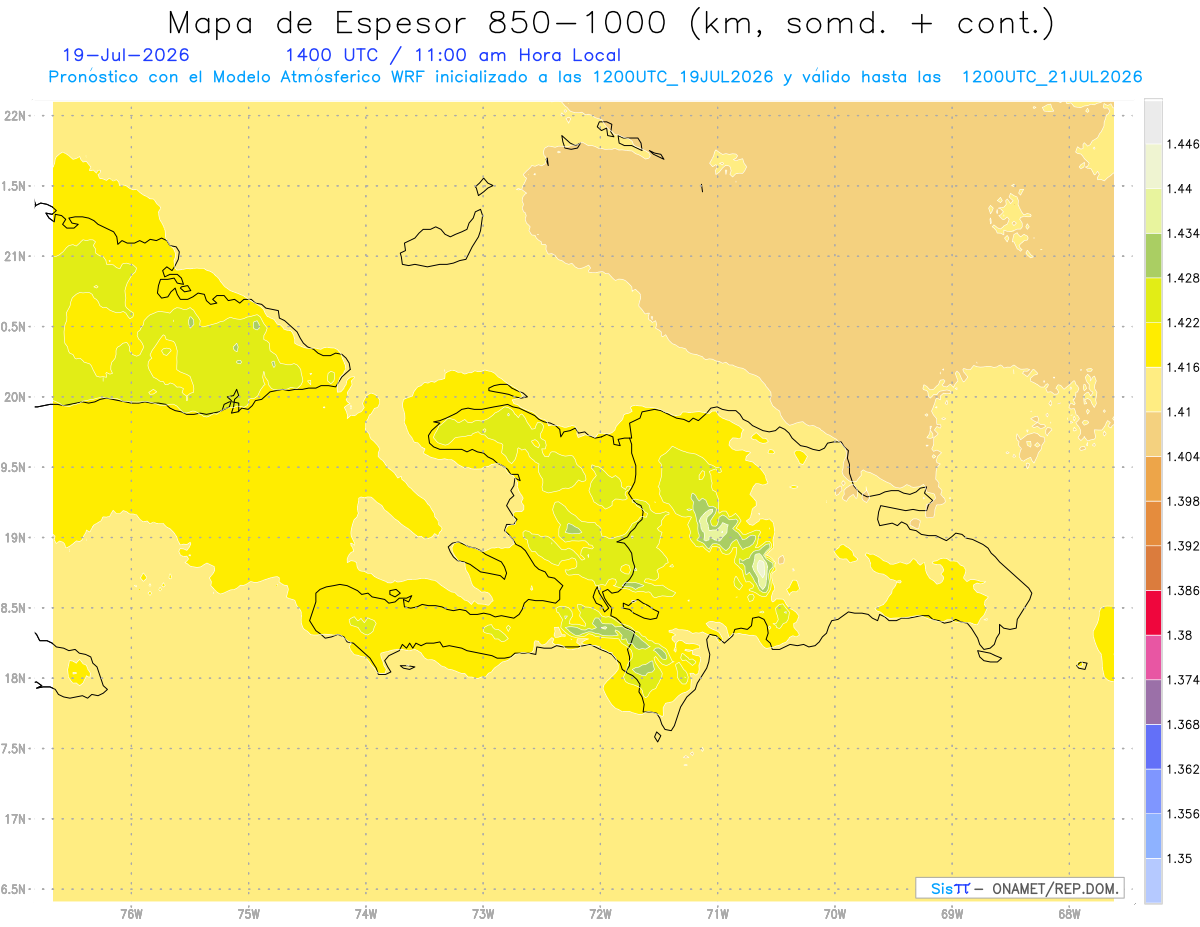The width and height of the screenshot is (1200, 927).
Task: Pick the purple color bar segment above 1.368
Action: (1153, 701)
